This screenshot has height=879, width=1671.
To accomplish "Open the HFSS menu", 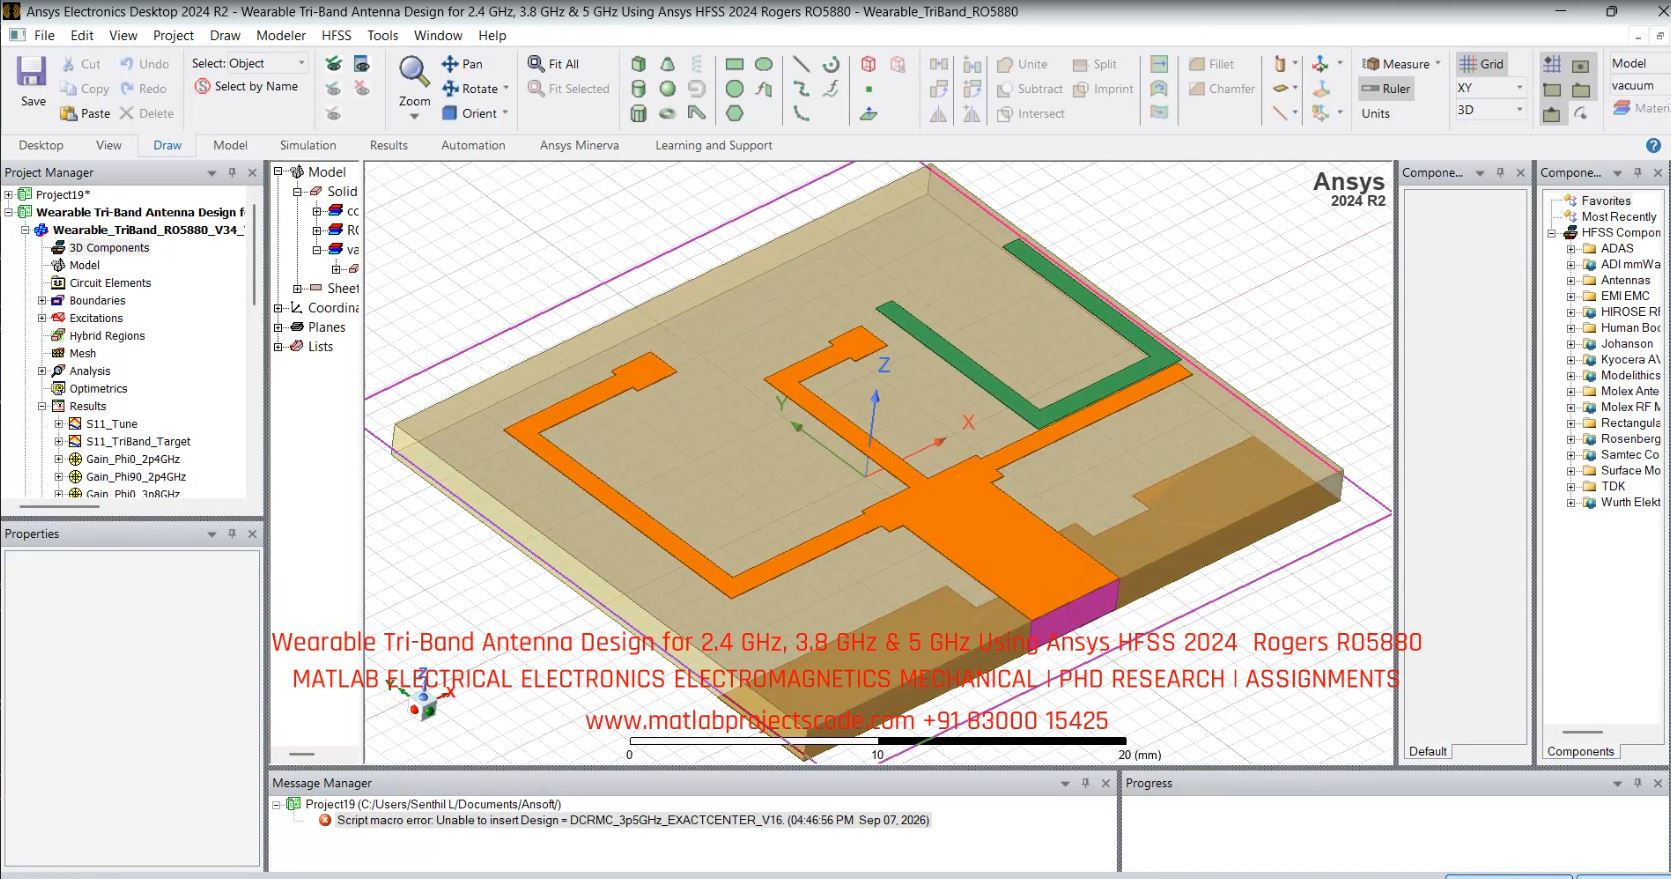I will click(337, 35).
